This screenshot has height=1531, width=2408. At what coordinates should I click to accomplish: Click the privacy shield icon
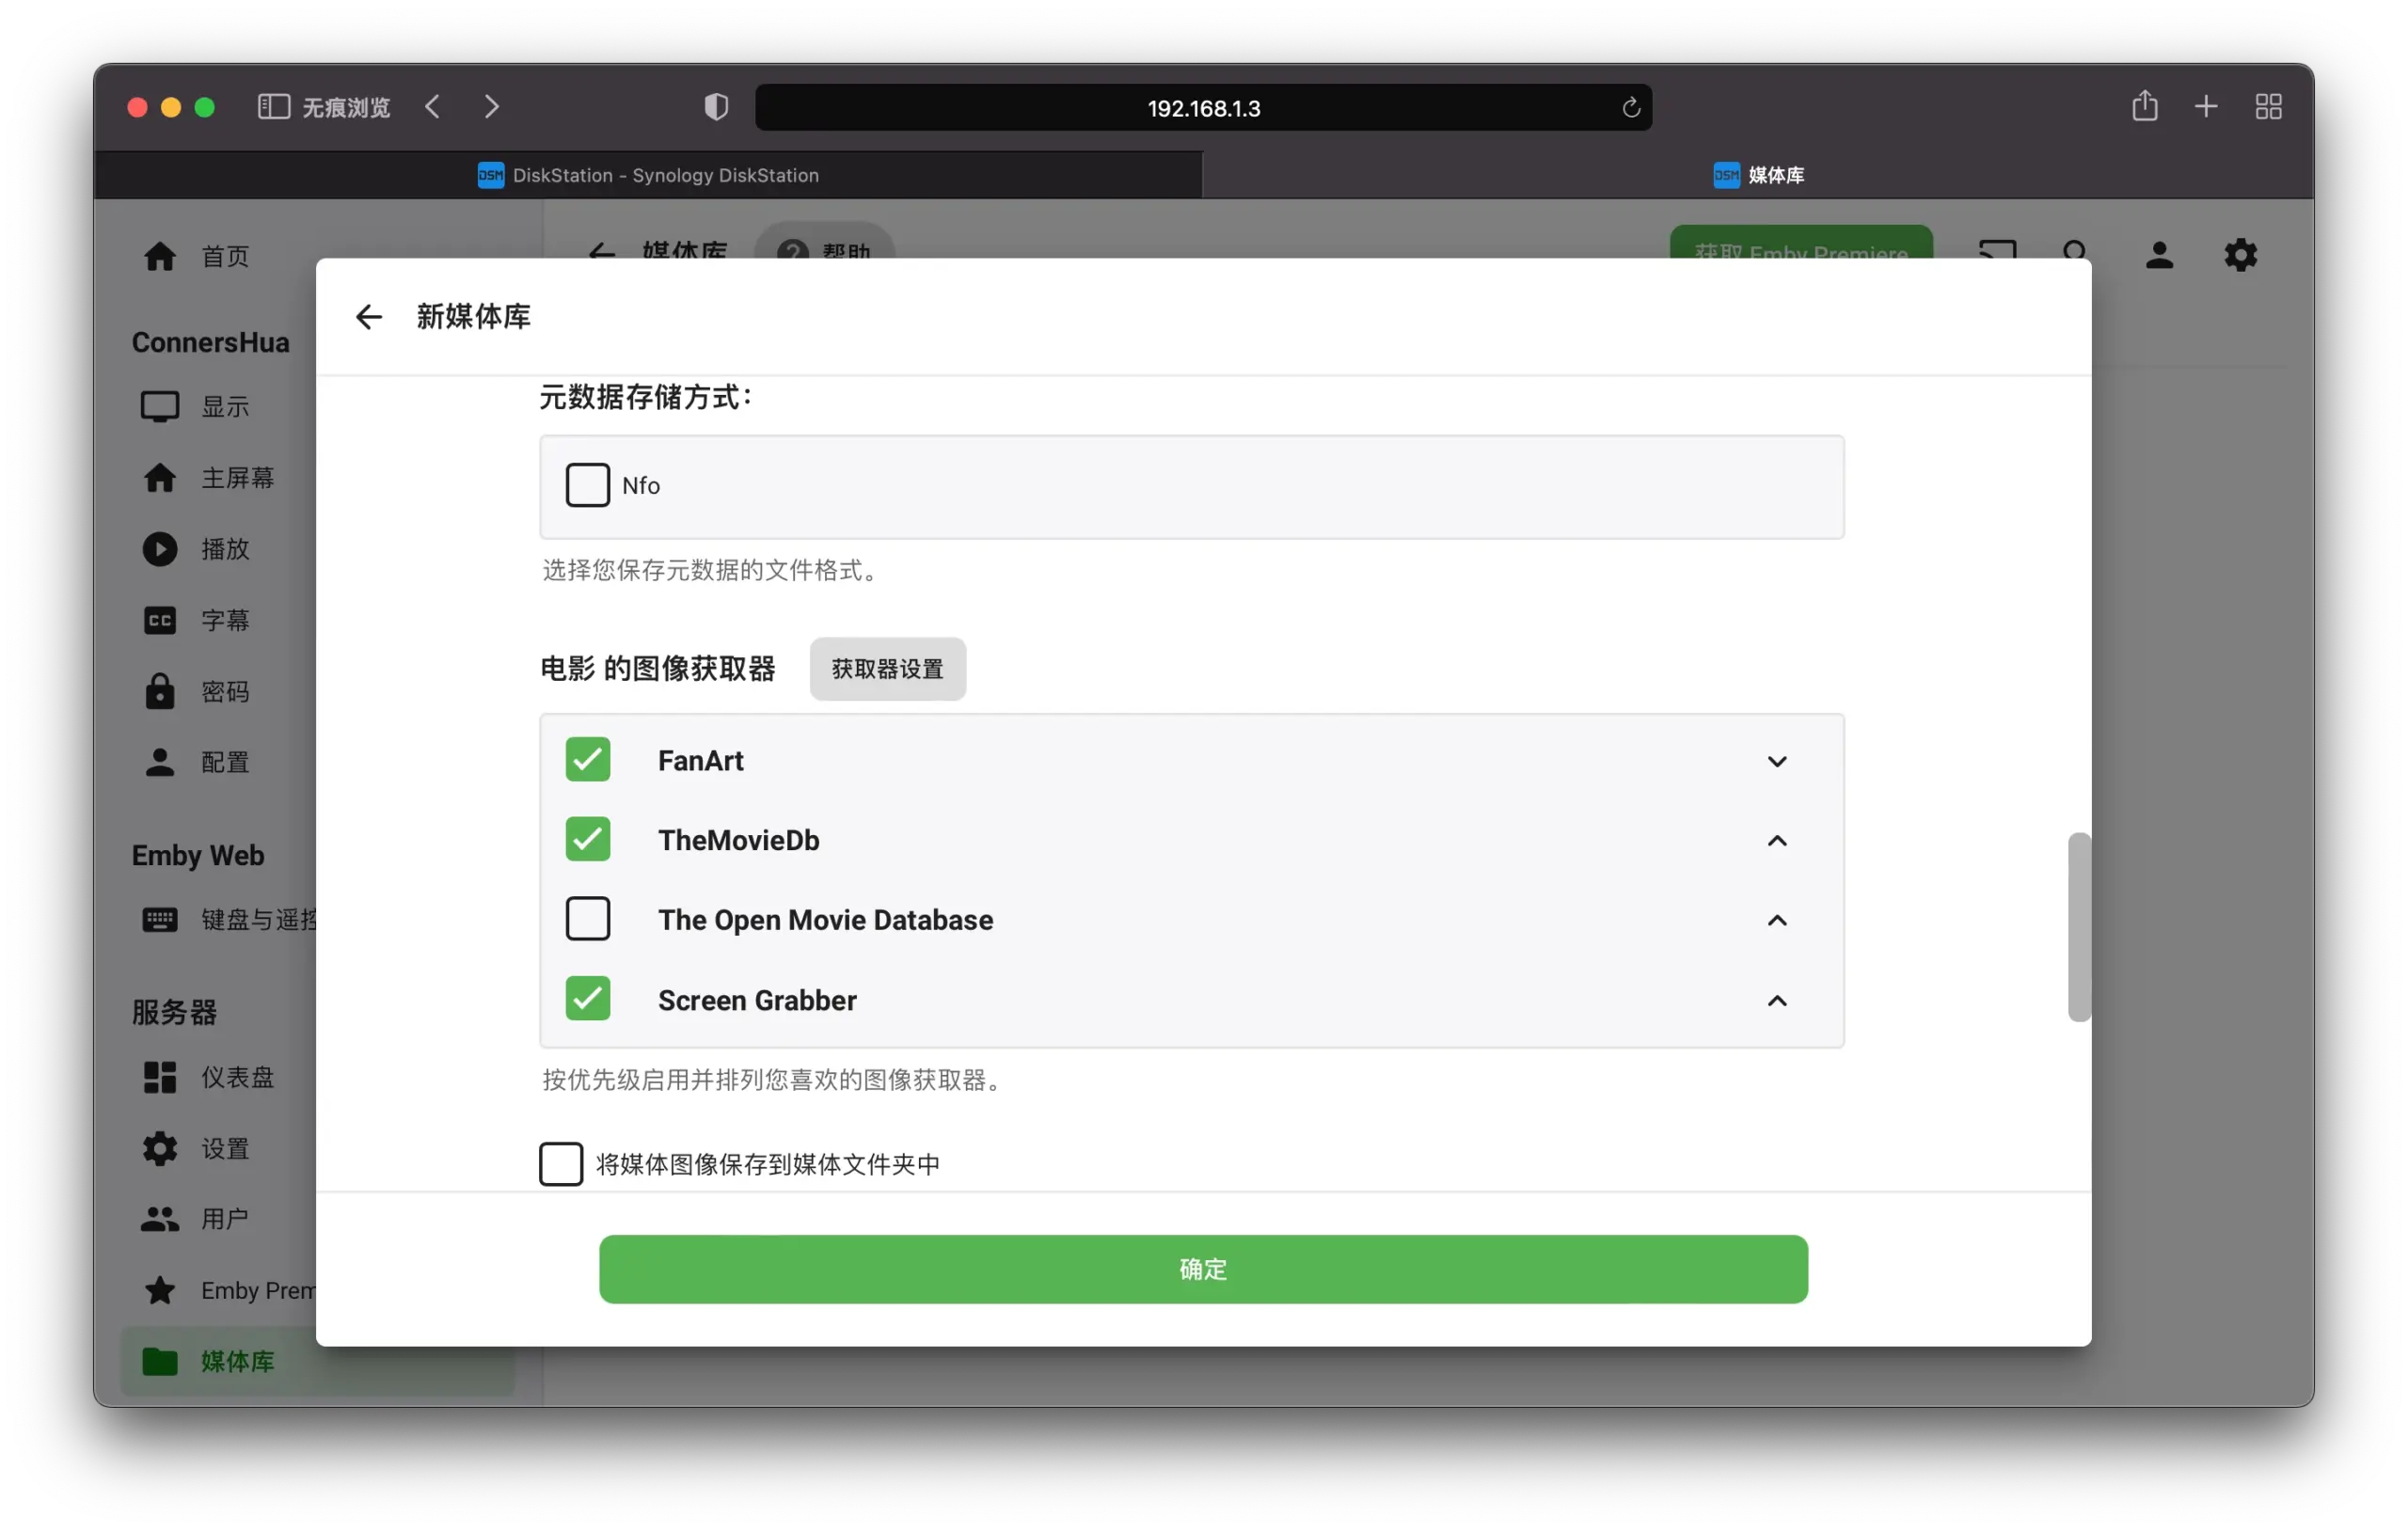click(716, 107)
